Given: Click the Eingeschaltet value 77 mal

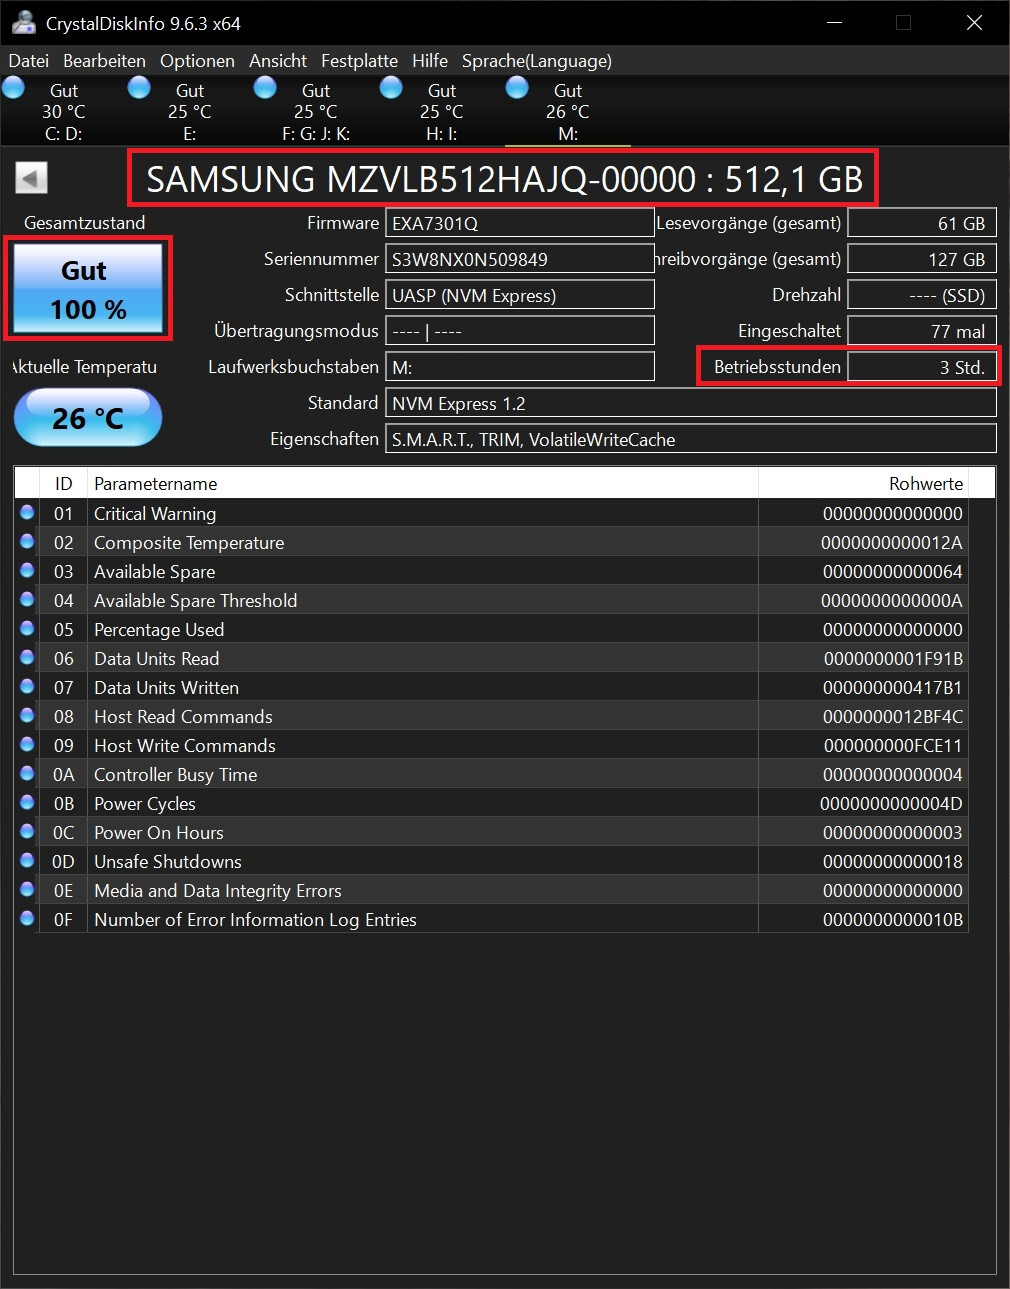Looking at the screenshot, I should click(922, 331).
